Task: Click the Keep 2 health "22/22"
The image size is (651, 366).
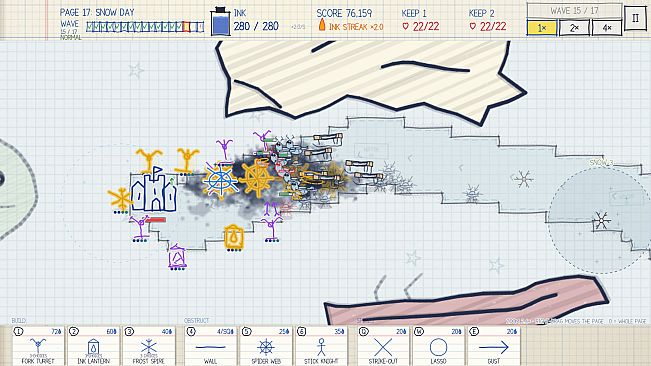Action: [x=493, y=27]
